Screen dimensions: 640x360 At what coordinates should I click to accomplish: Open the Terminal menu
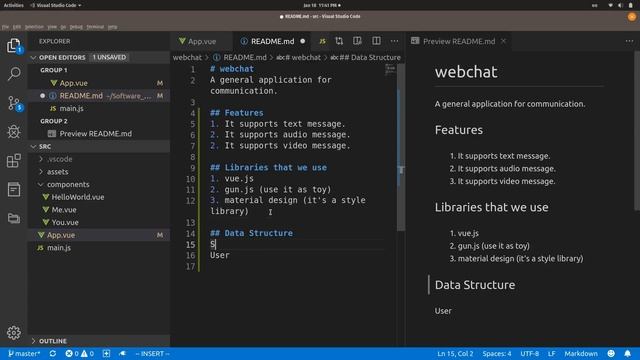click(95, 27)
